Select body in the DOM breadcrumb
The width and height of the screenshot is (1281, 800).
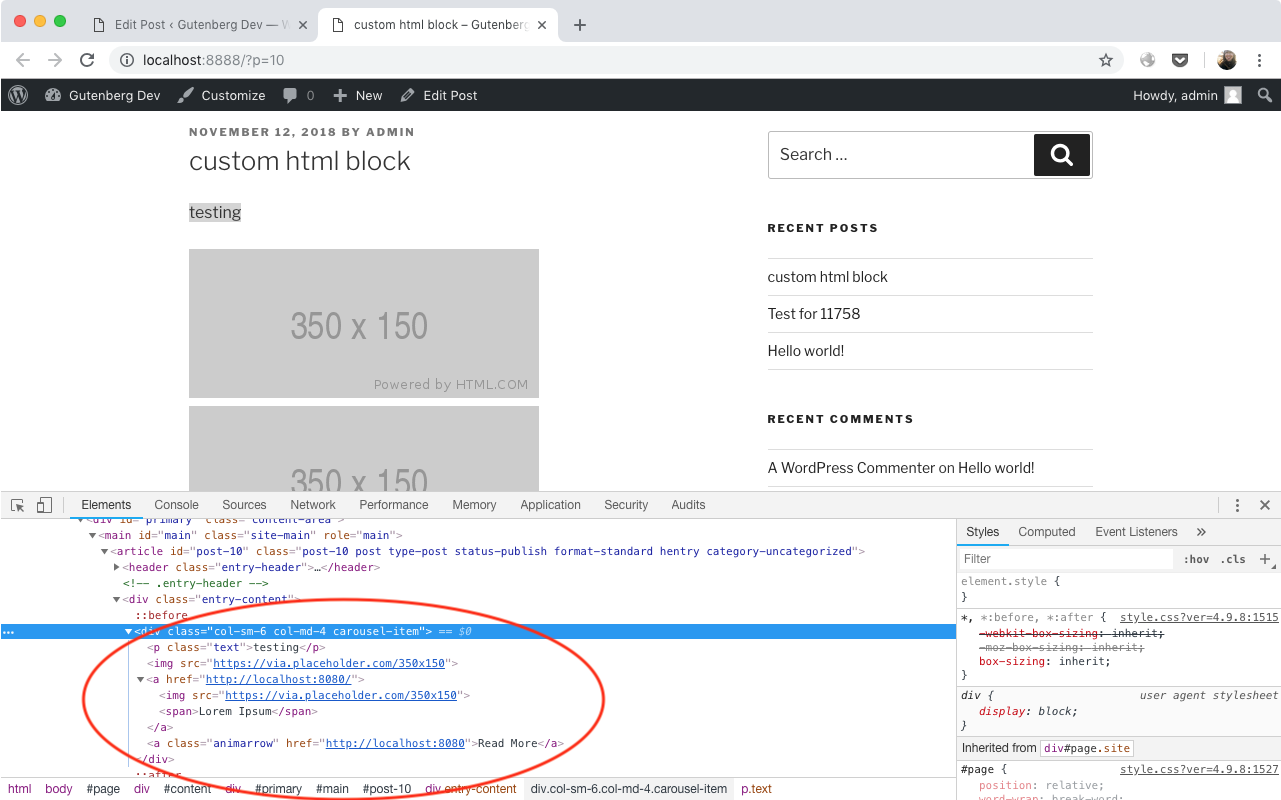pos(59,789)
